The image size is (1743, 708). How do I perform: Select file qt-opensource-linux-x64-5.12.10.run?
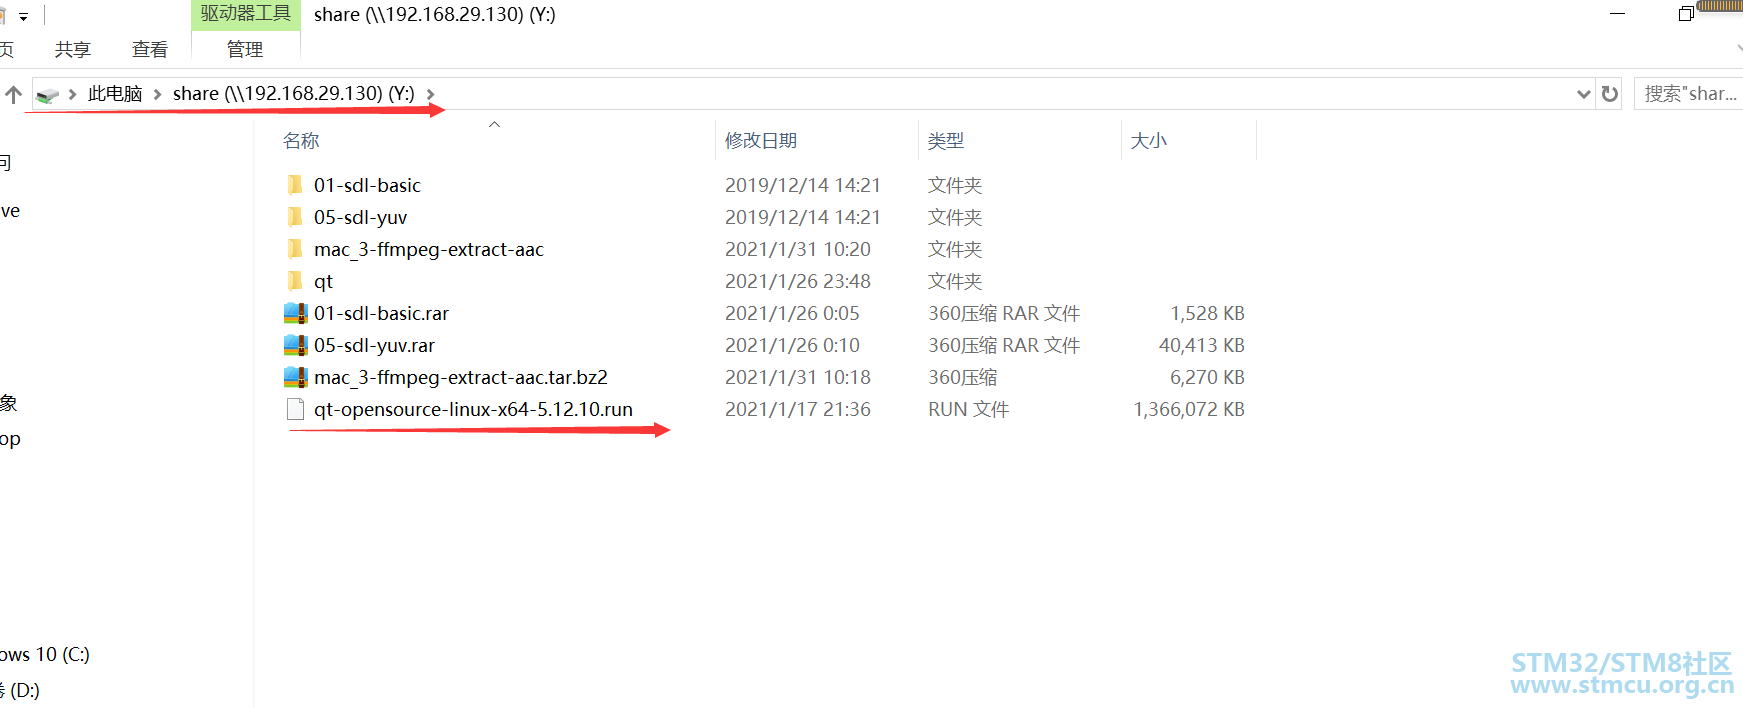pyautogui.click(x=473, y=409)
